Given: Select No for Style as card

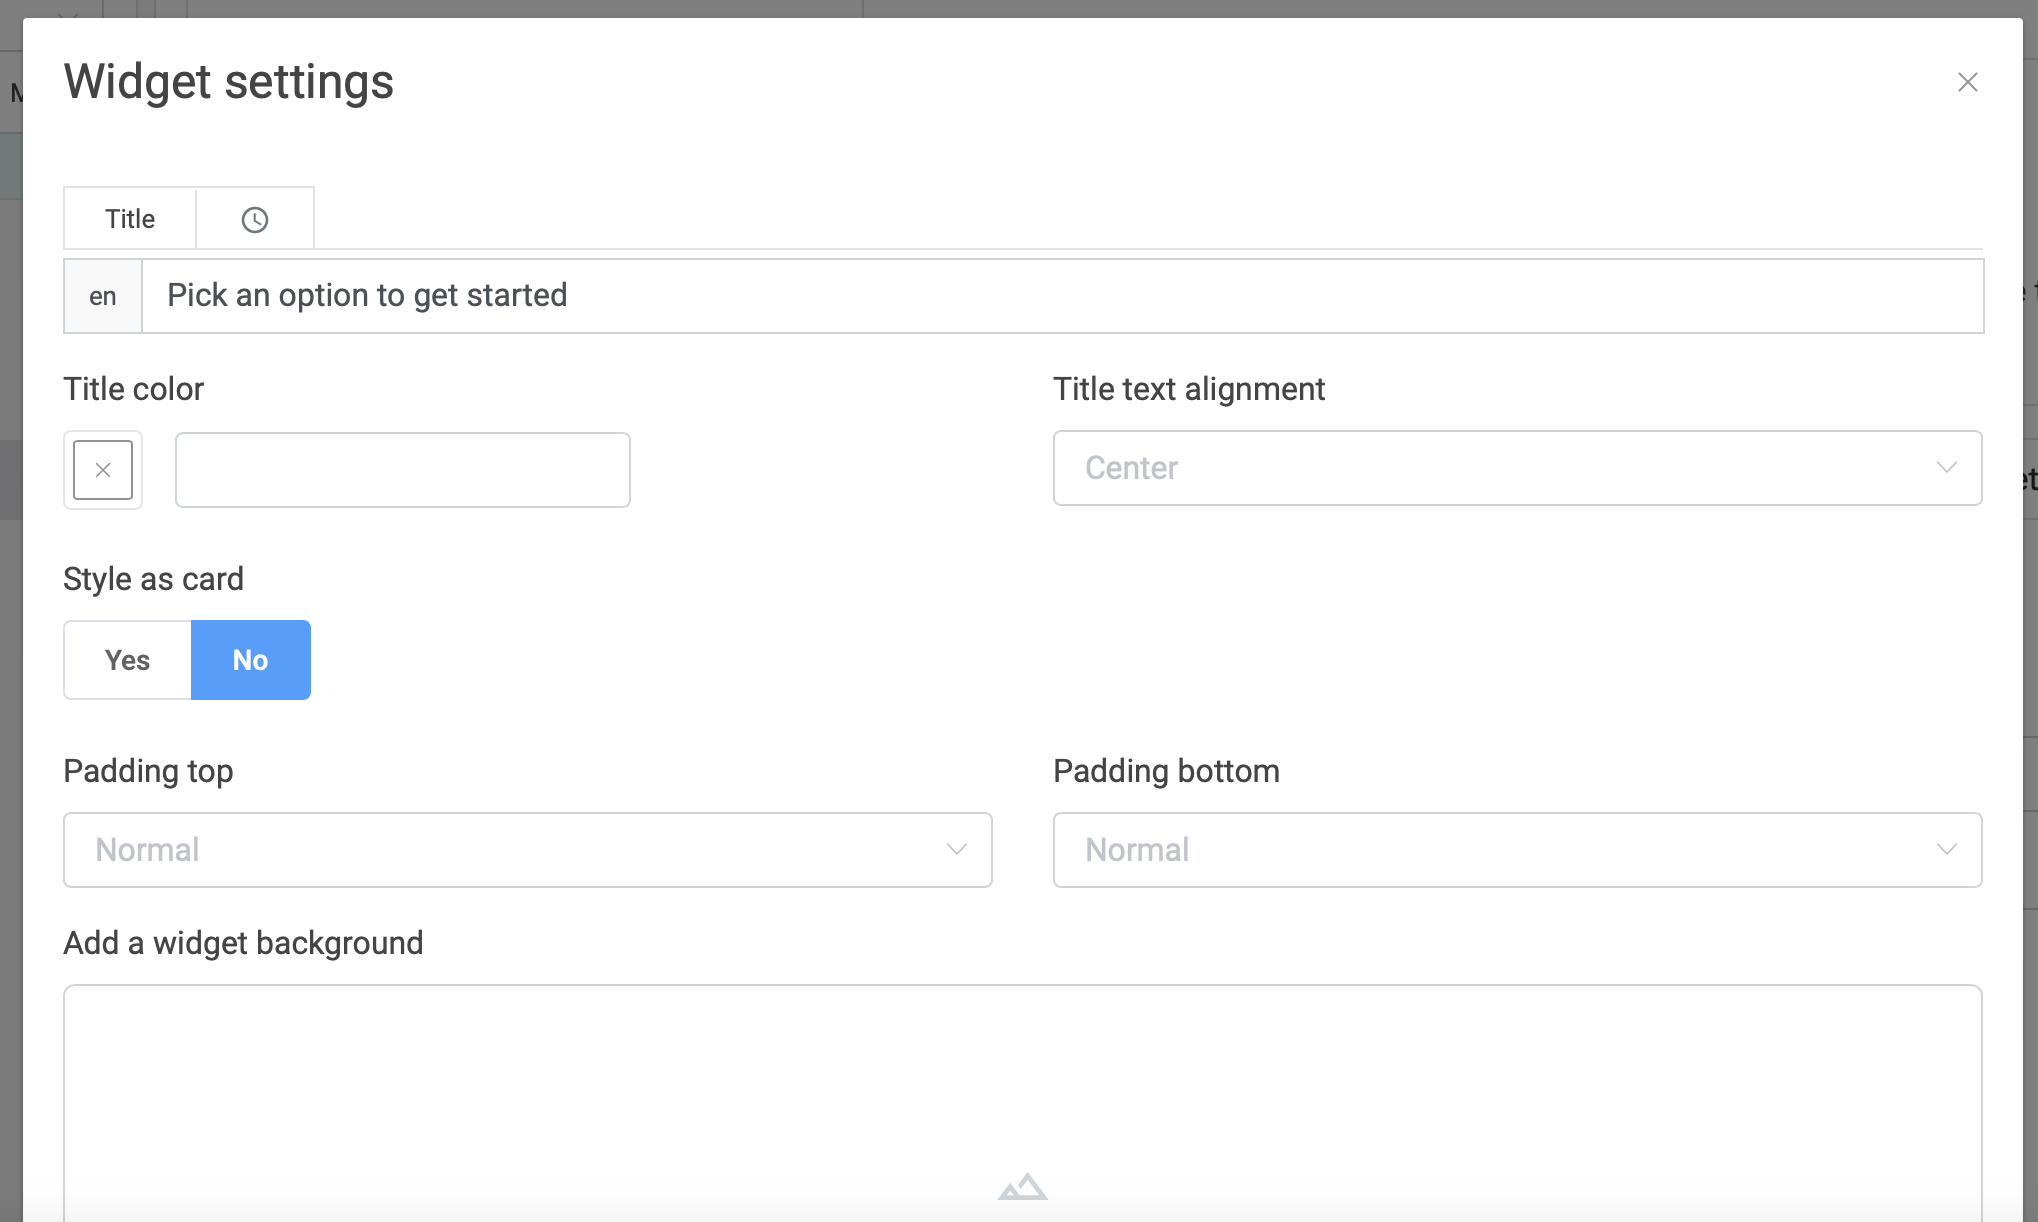Looking at the screenshot, I should 250,660.
